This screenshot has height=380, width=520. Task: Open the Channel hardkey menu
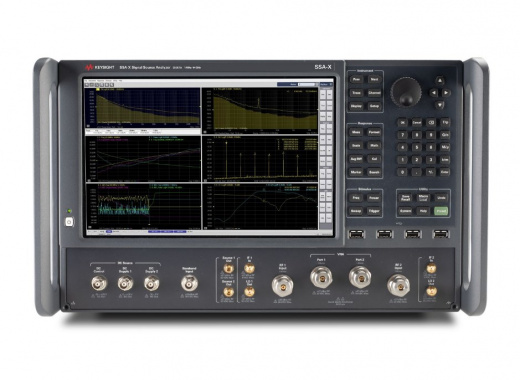point(374,93)
